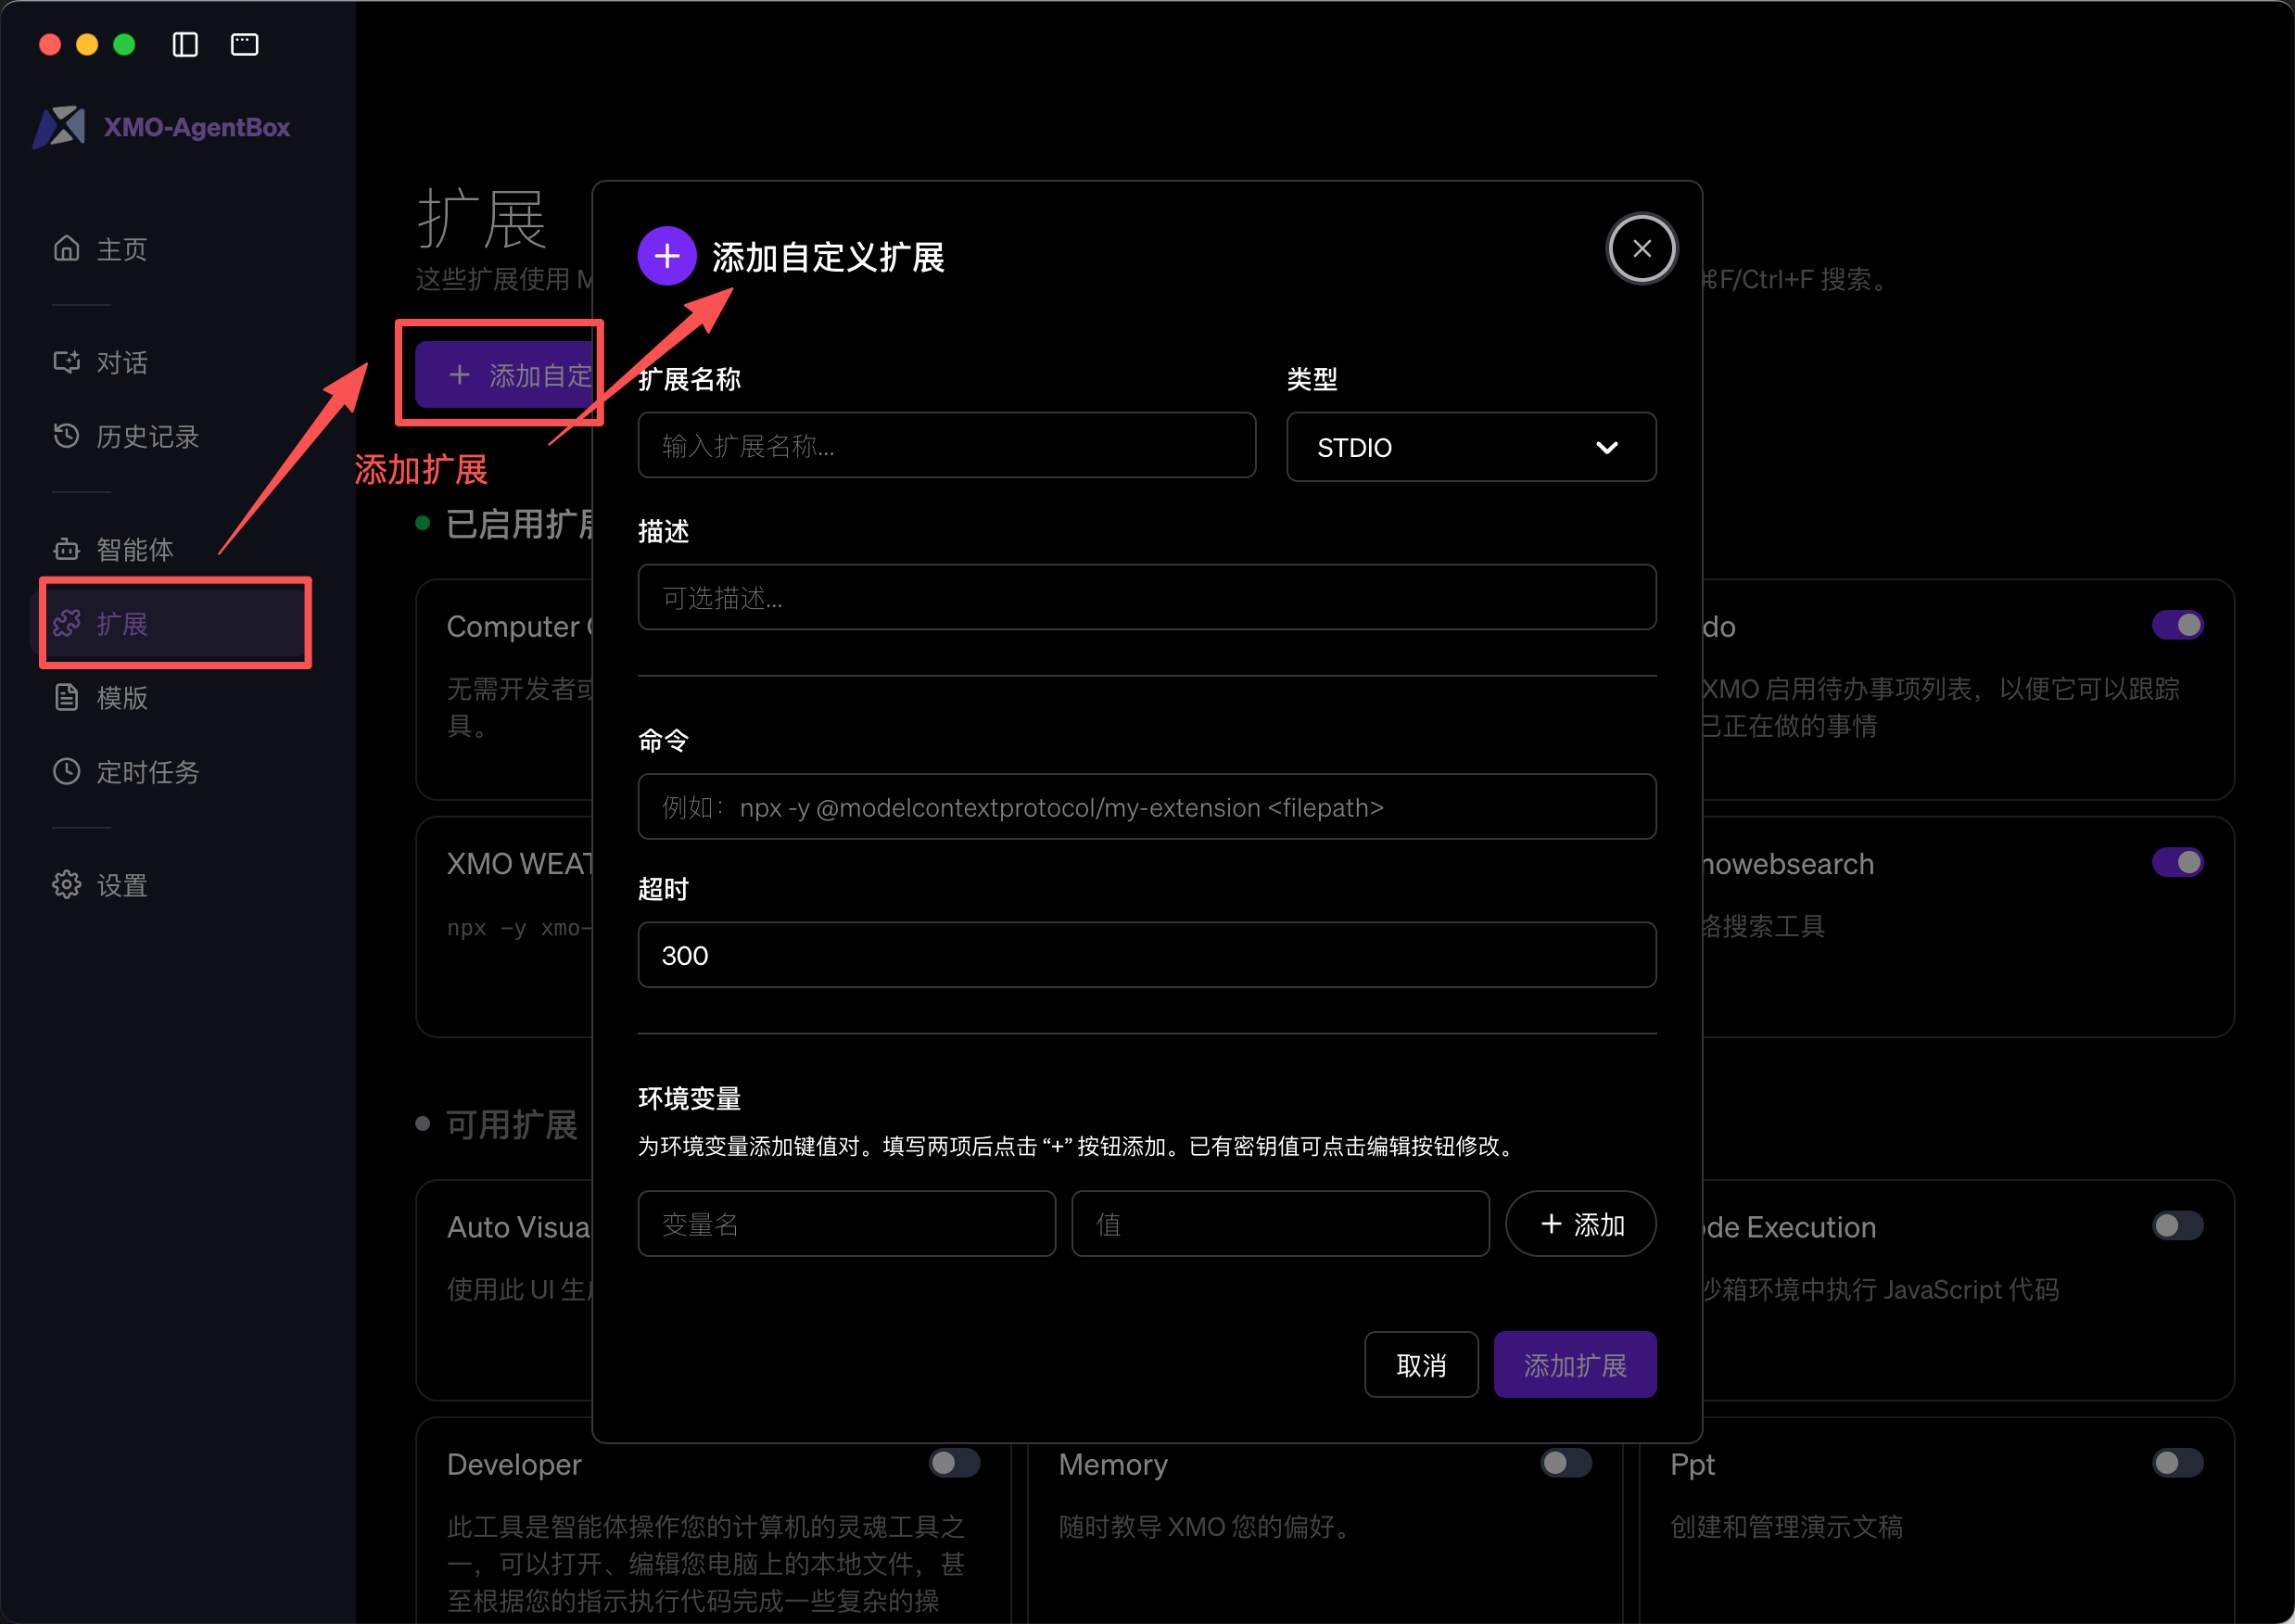Click the + 添加 environment variable button
Image resolution: width=2295 pixels, height=1624 pixels.
[1581, 1224]
